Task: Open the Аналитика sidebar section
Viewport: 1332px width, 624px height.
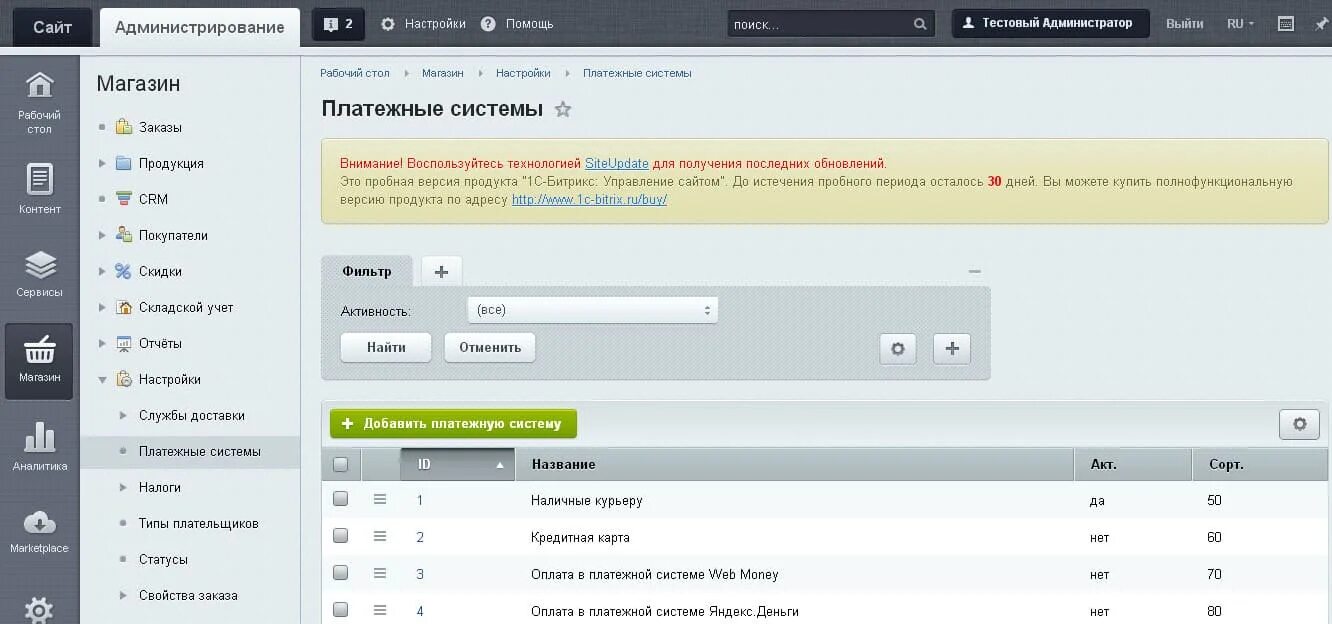Action: [39, 446]
